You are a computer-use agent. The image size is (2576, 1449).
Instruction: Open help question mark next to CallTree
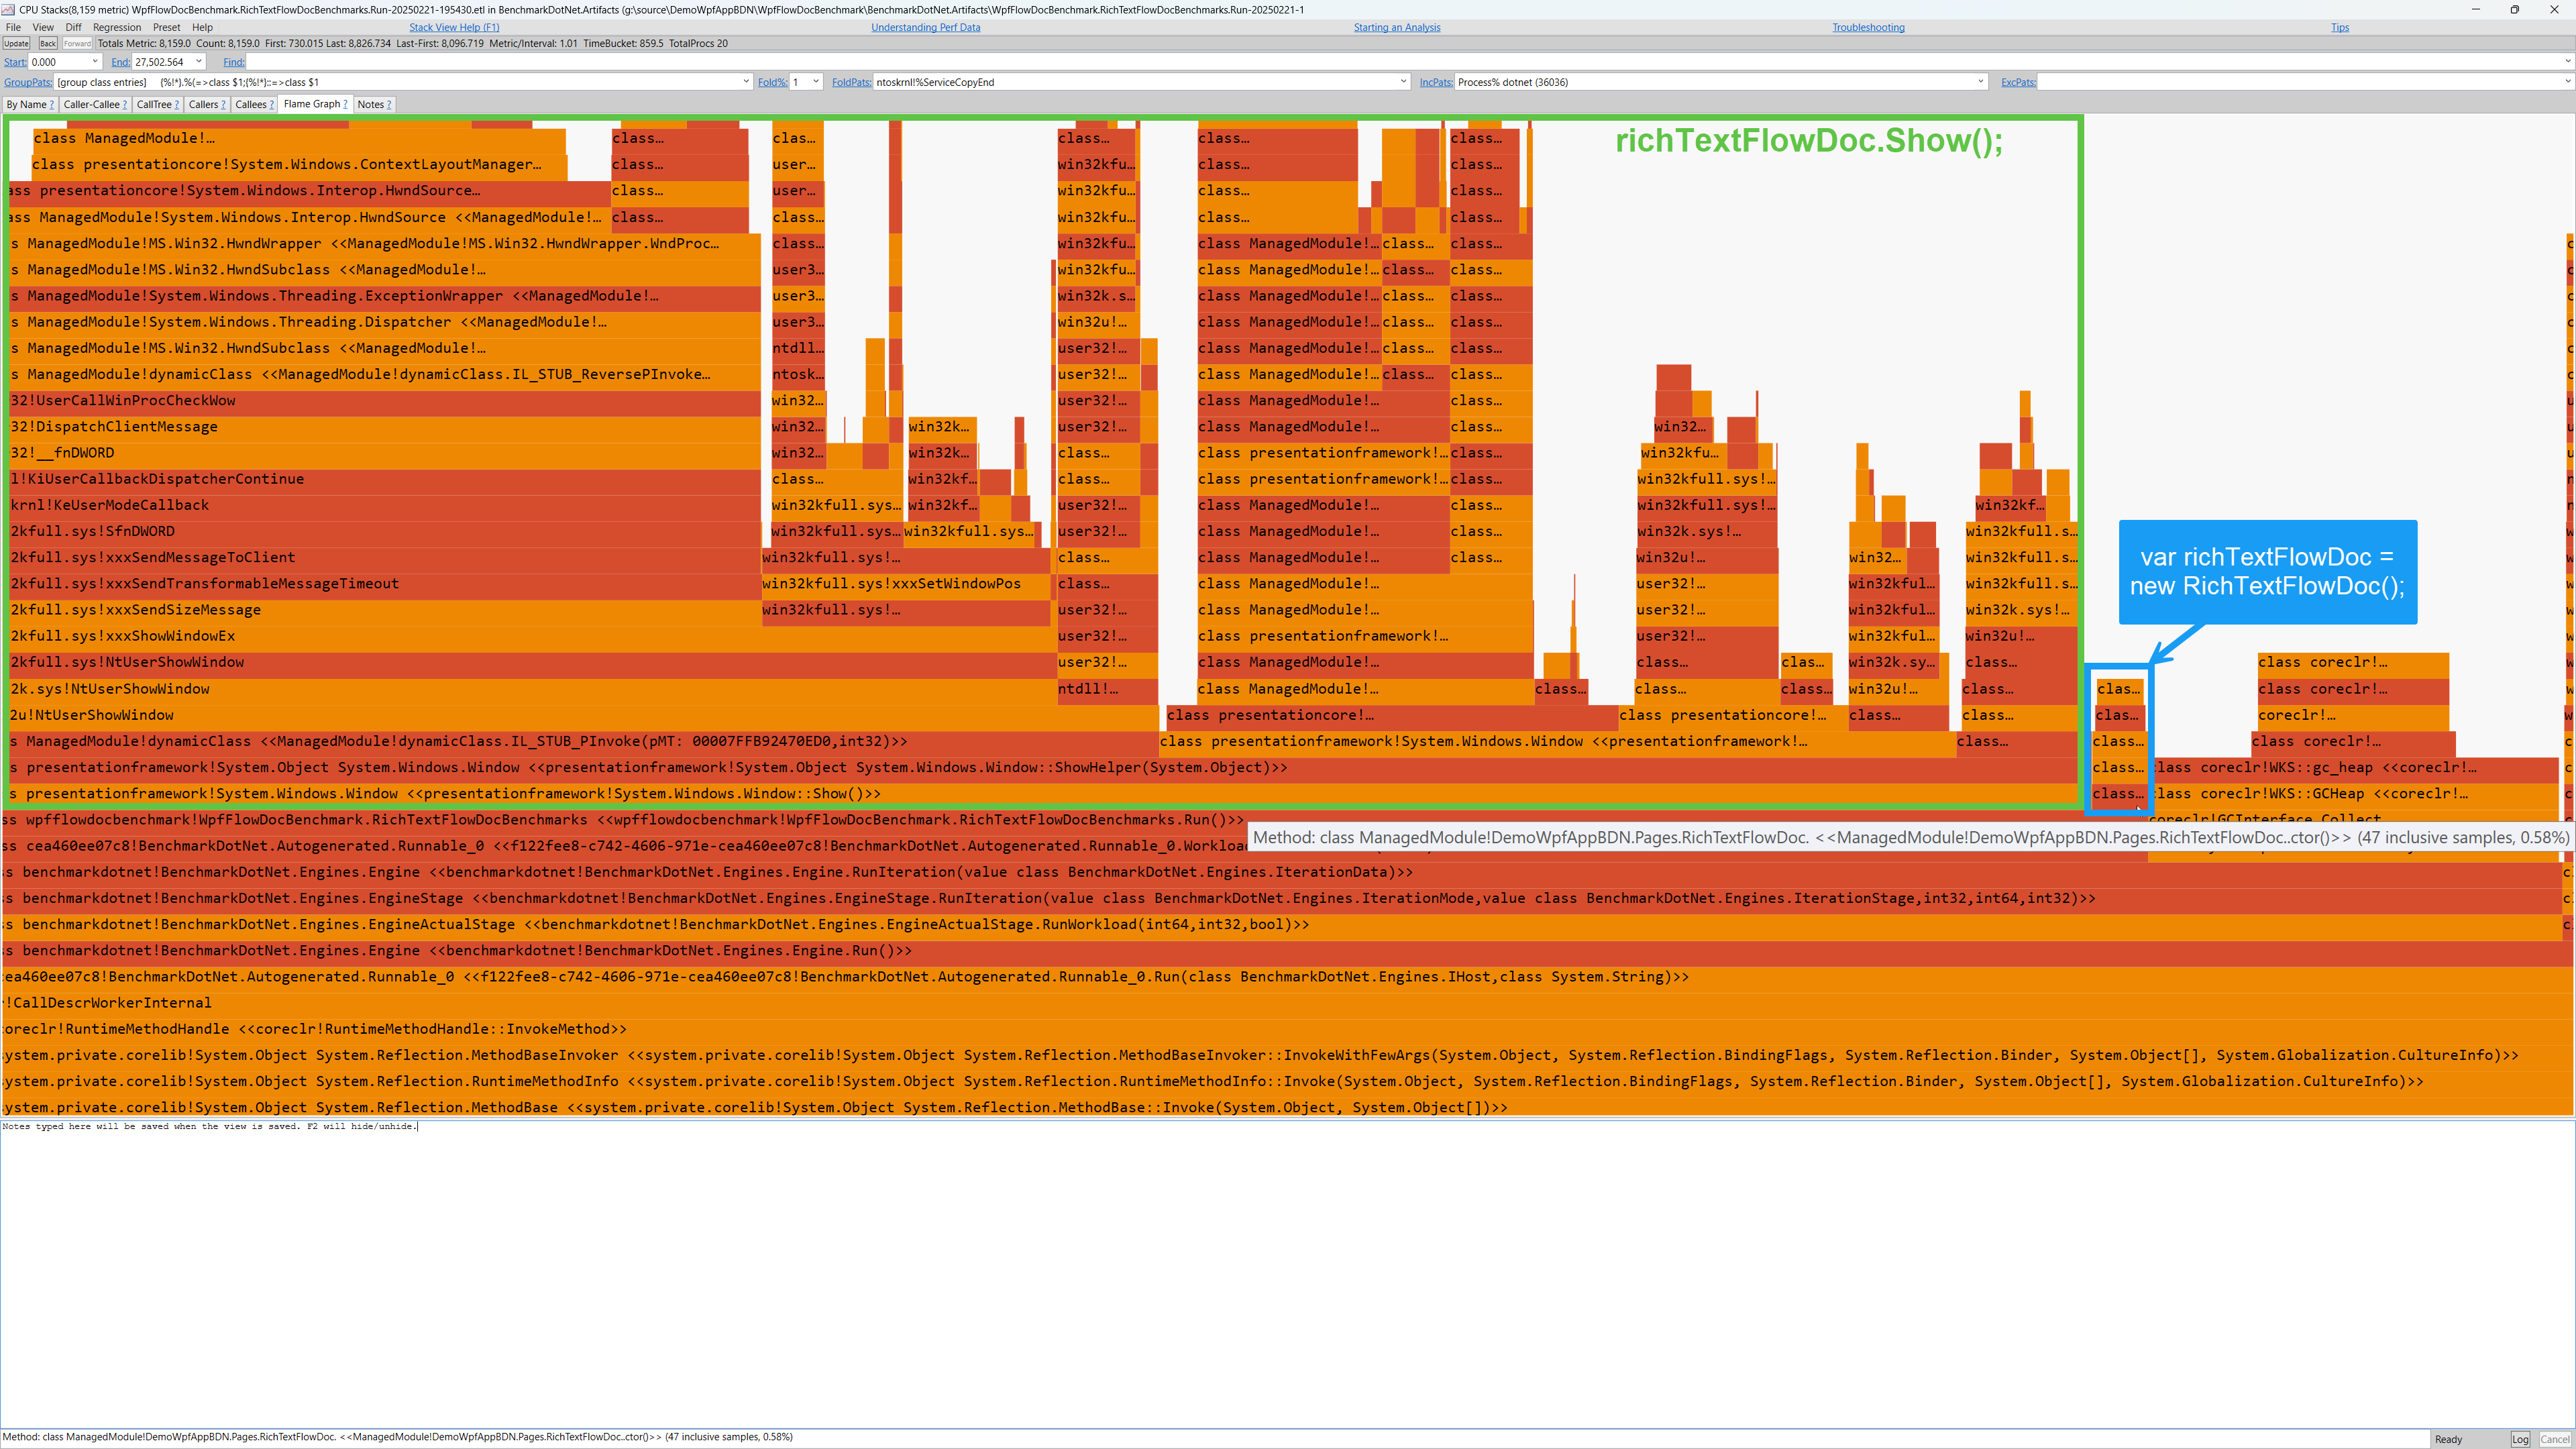(177, 105)
